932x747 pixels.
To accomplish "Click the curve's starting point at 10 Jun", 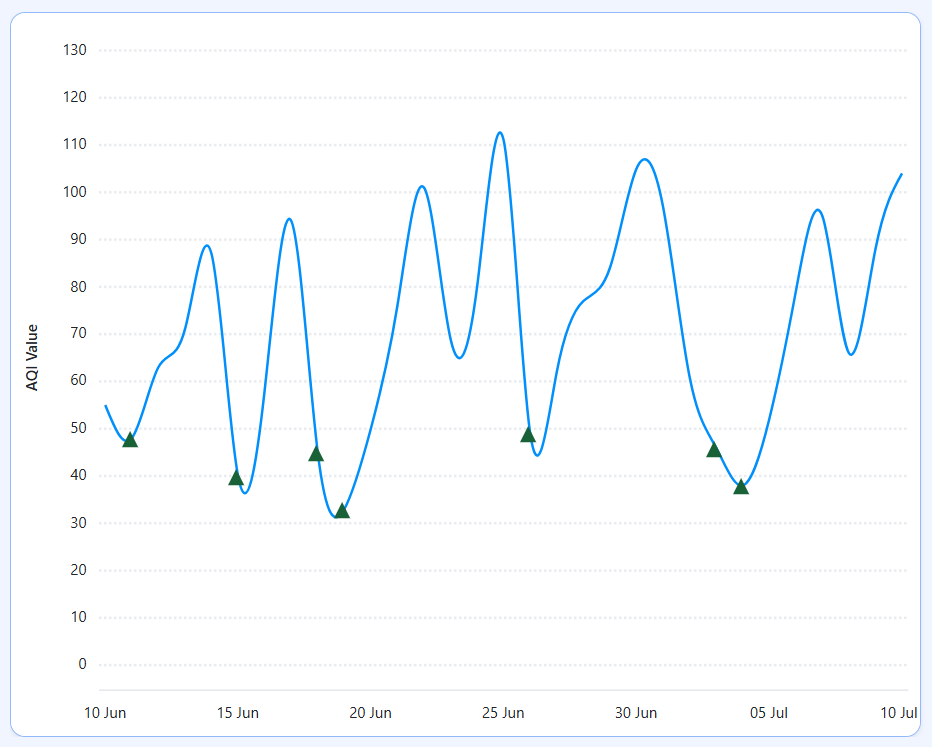I will pyautogui.click(x=105, y=404).
